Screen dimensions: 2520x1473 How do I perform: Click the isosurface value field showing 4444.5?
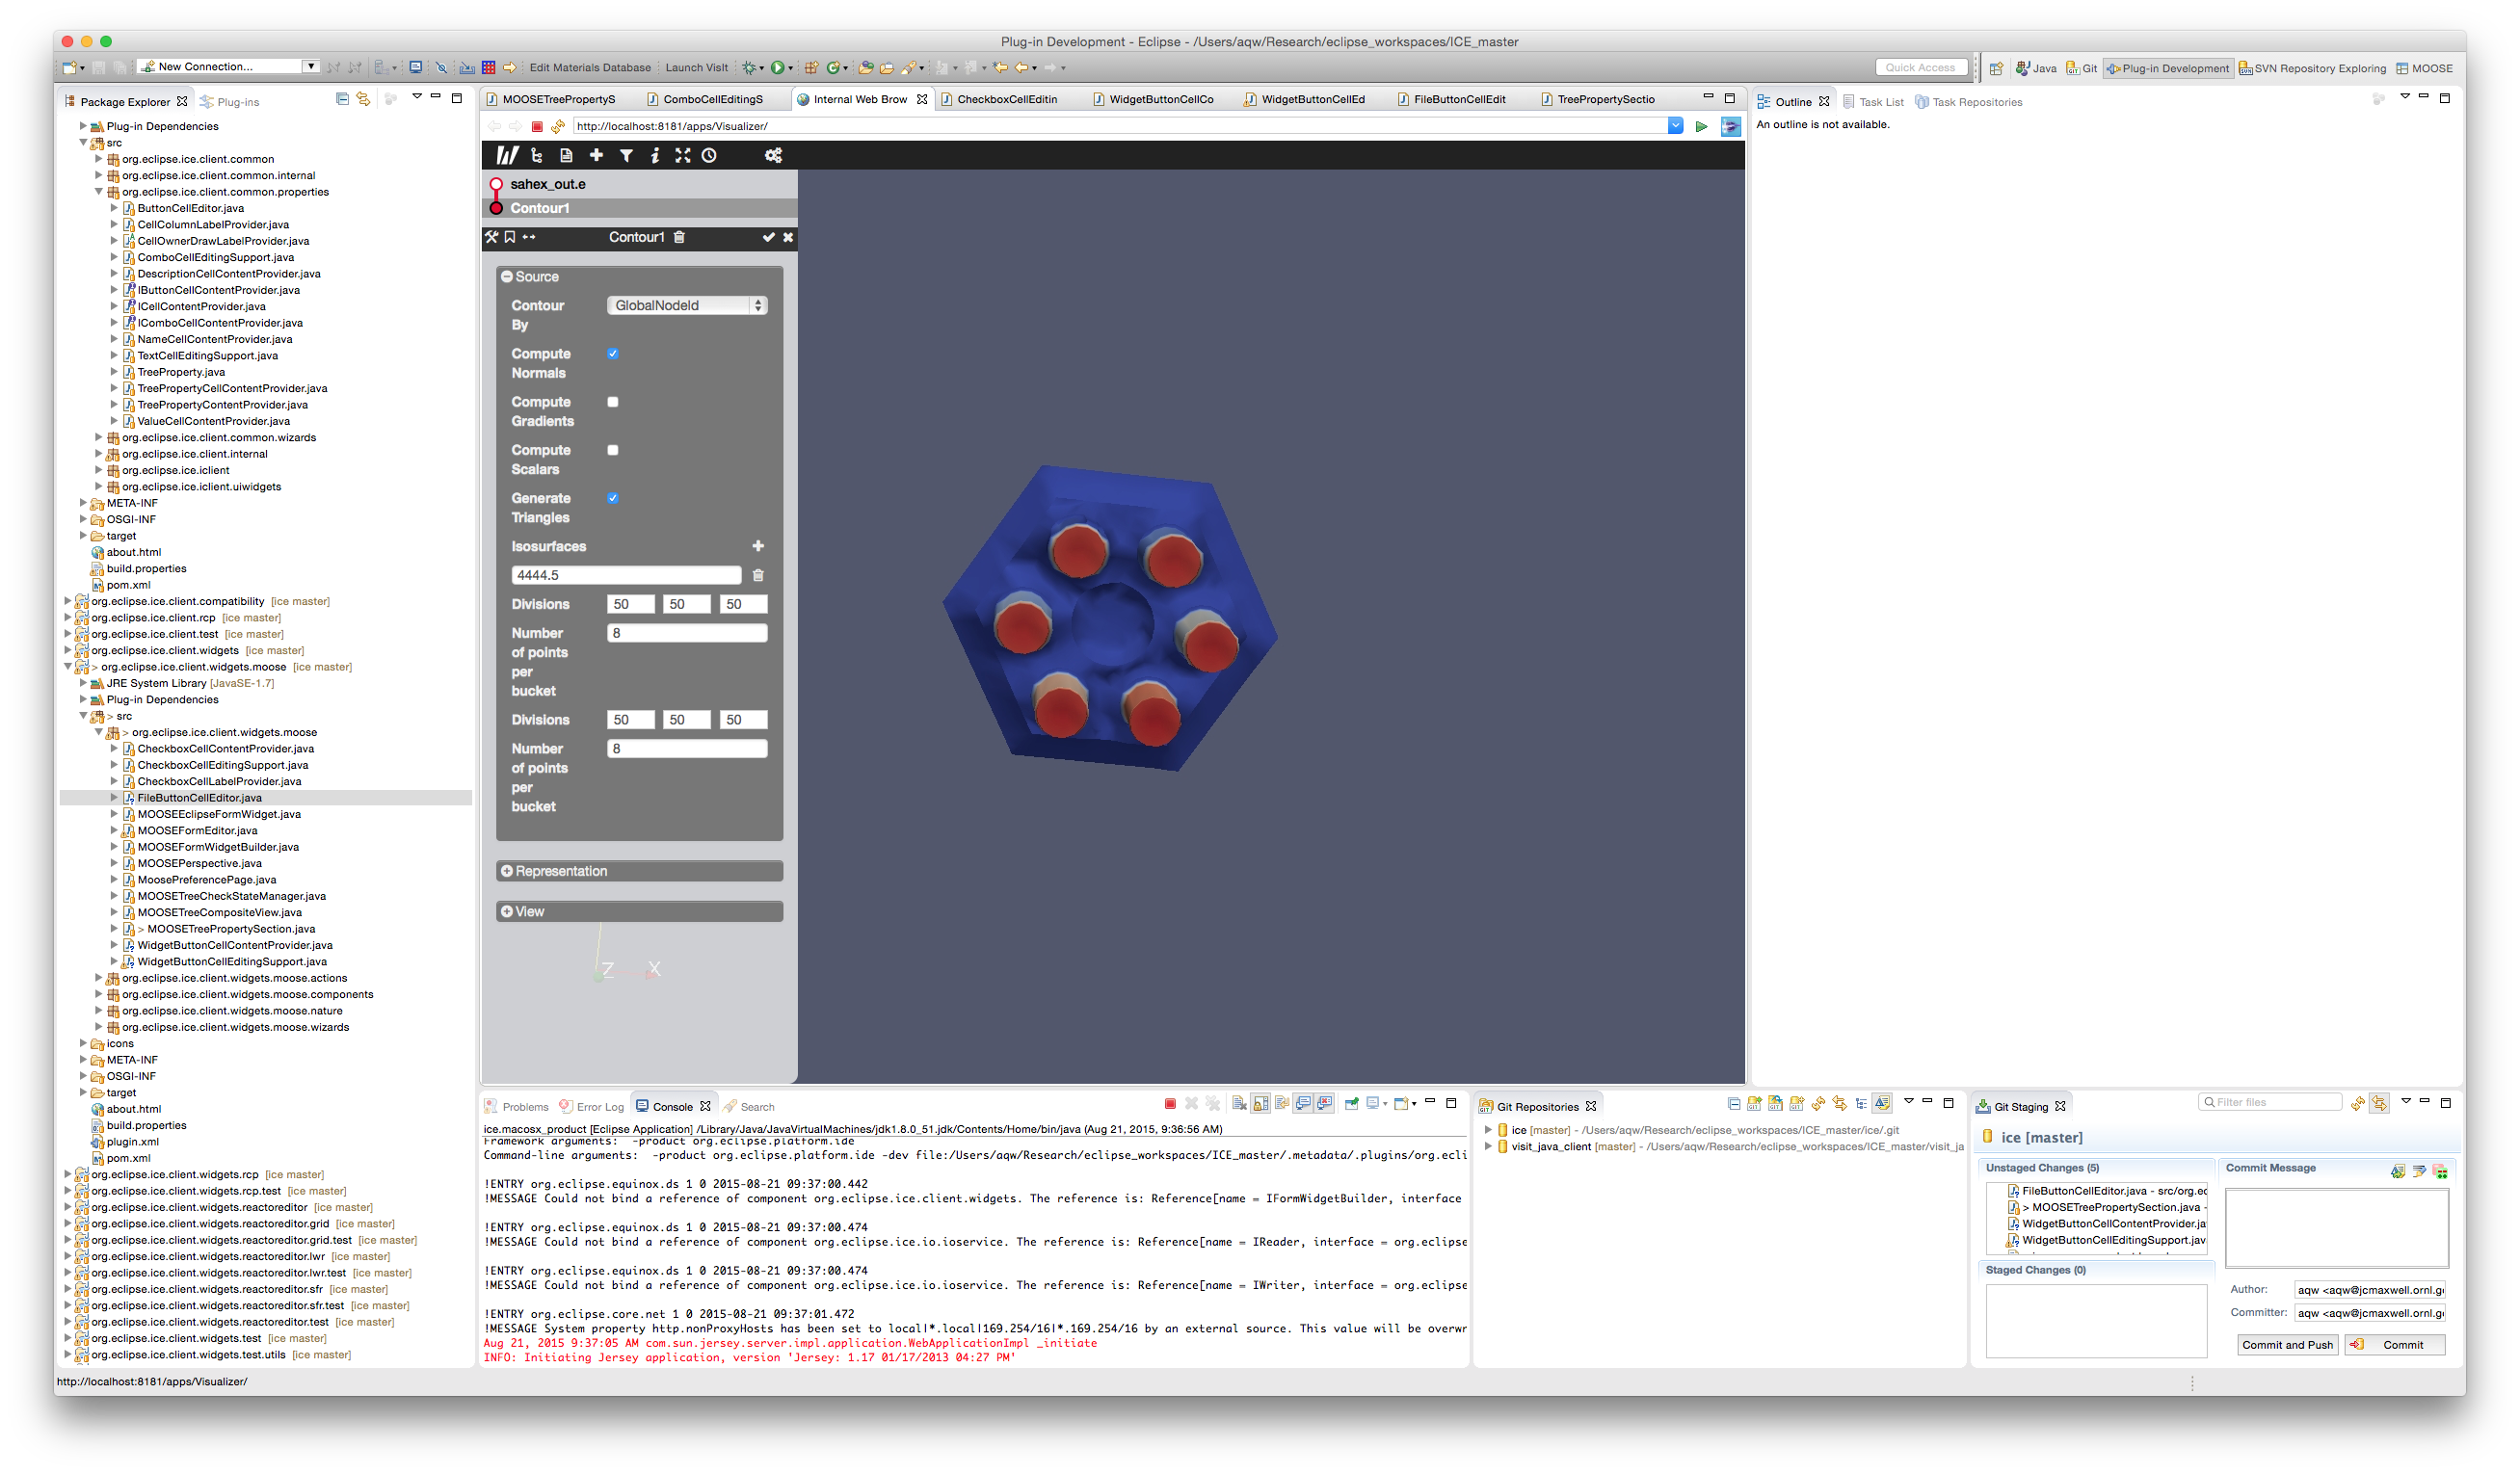click(x=626, y=575)
